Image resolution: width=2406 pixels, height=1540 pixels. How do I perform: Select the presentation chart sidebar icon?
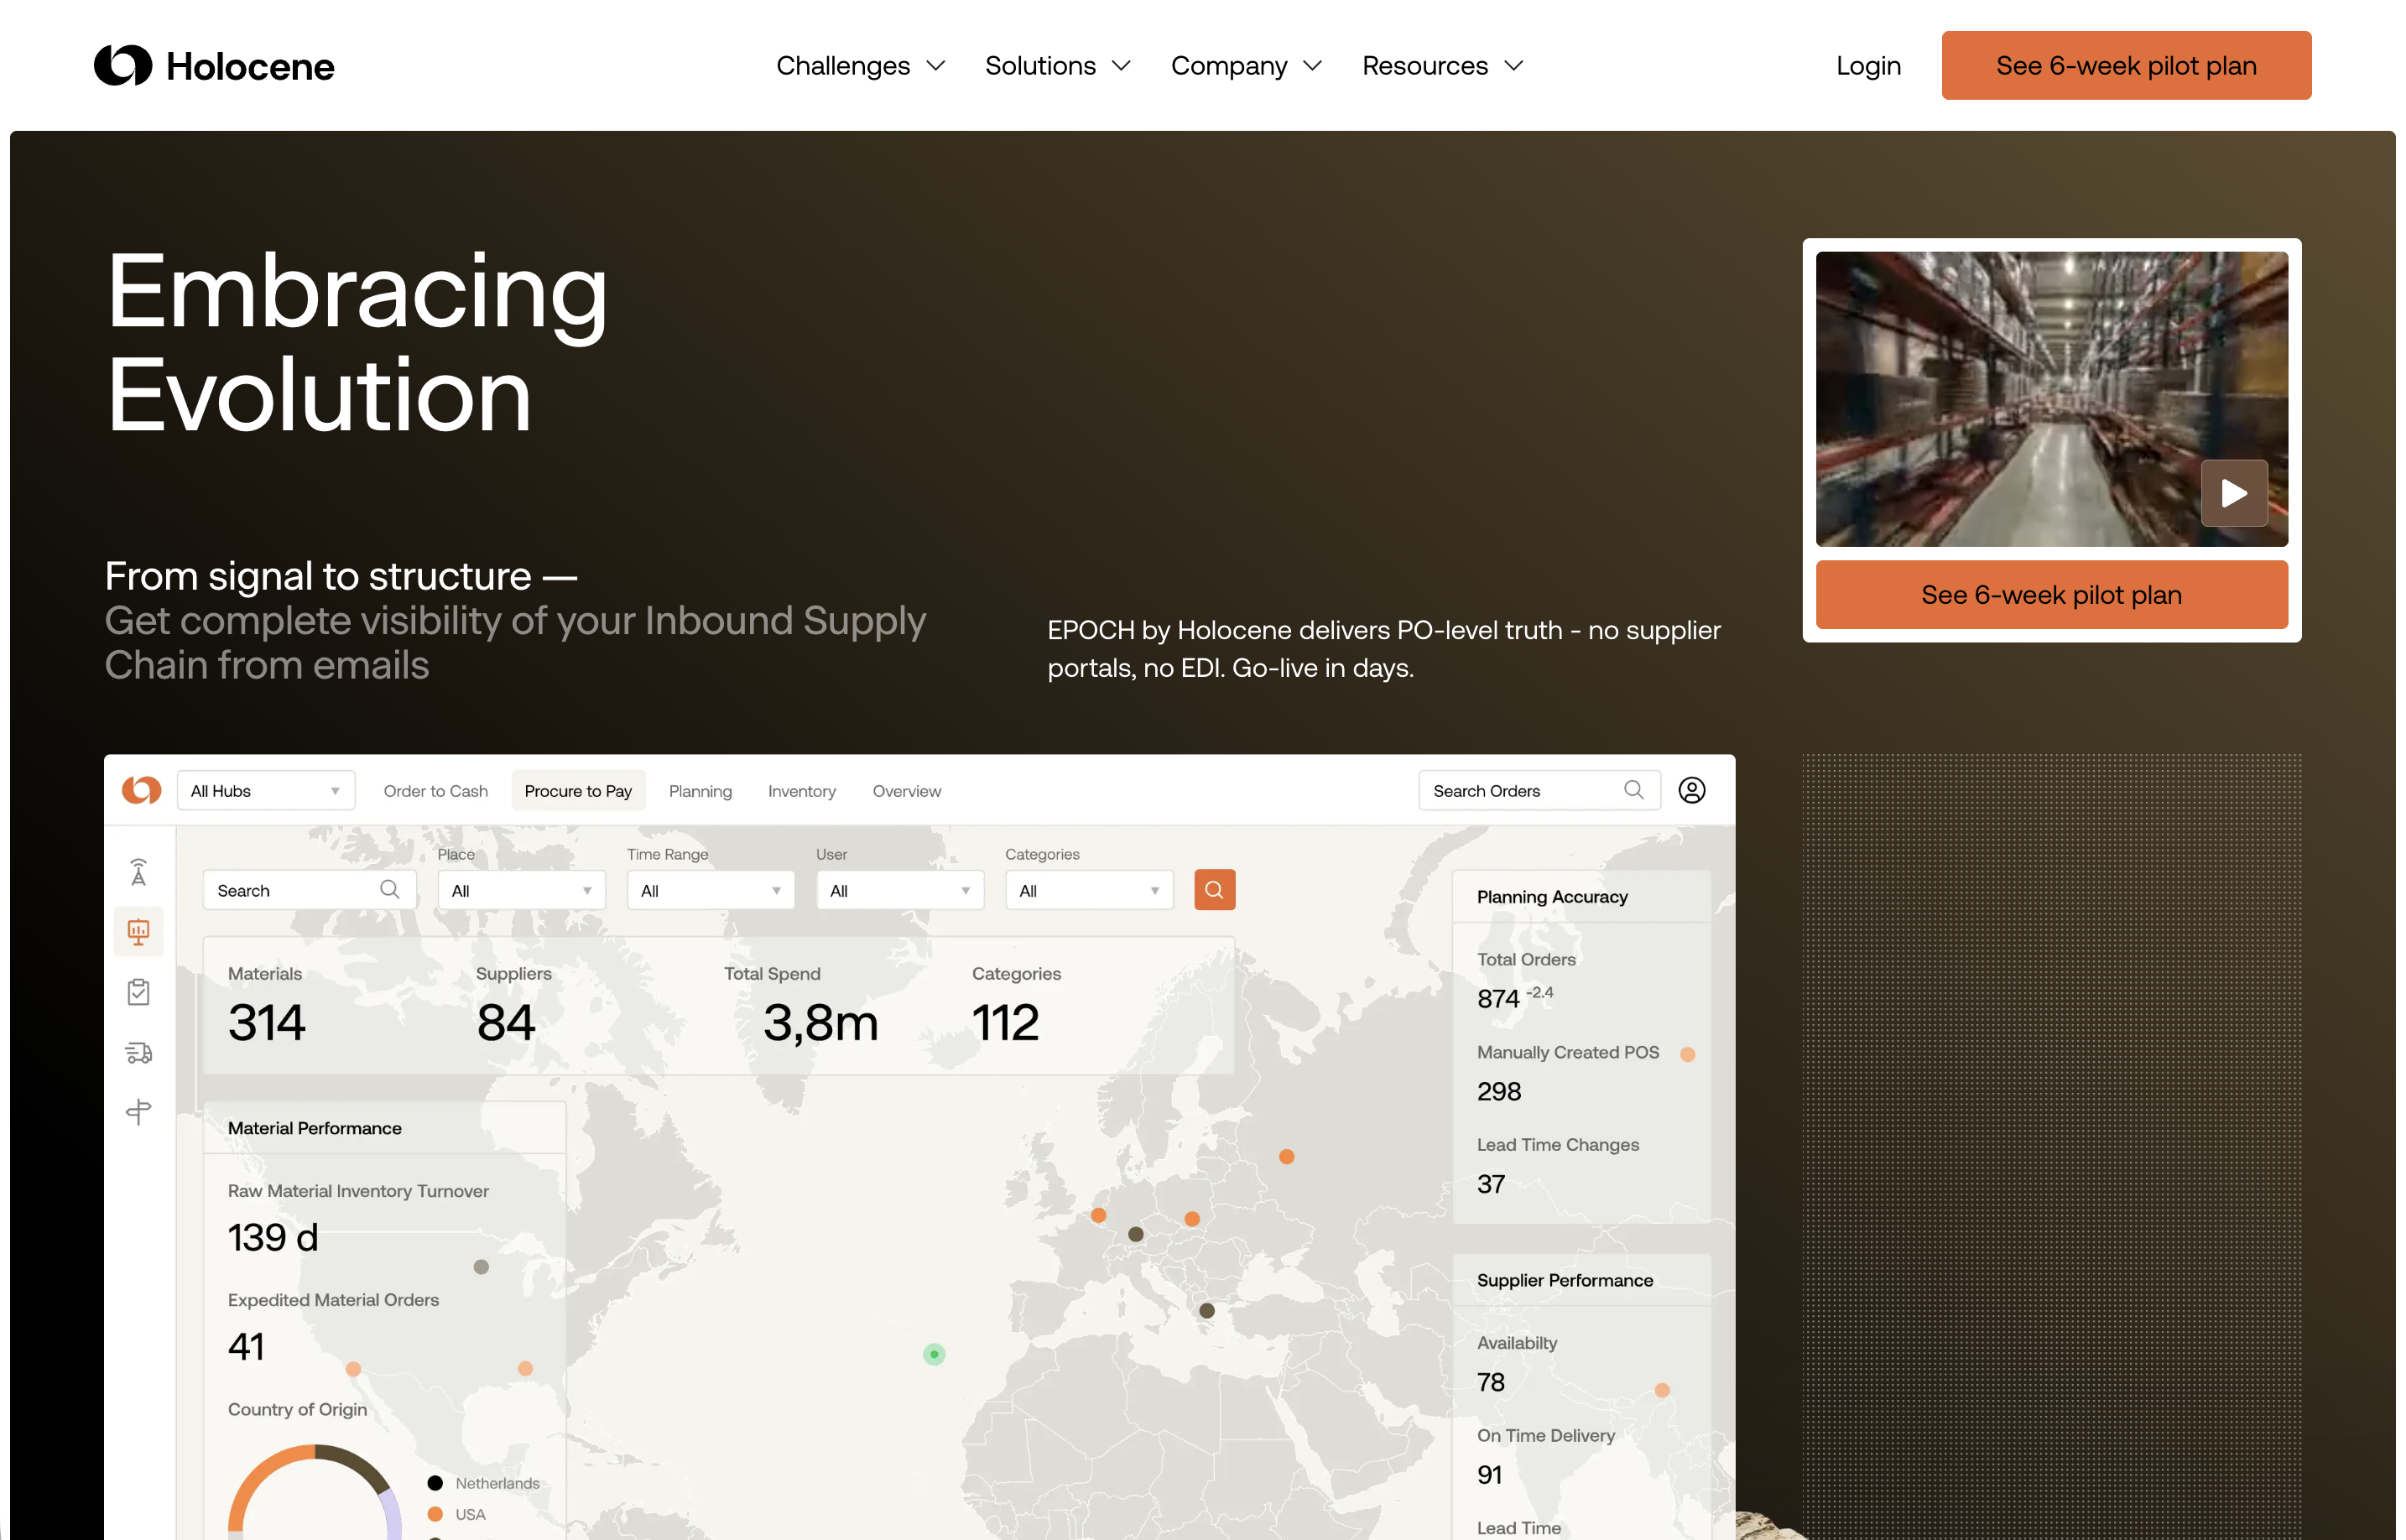coord(139,932)
